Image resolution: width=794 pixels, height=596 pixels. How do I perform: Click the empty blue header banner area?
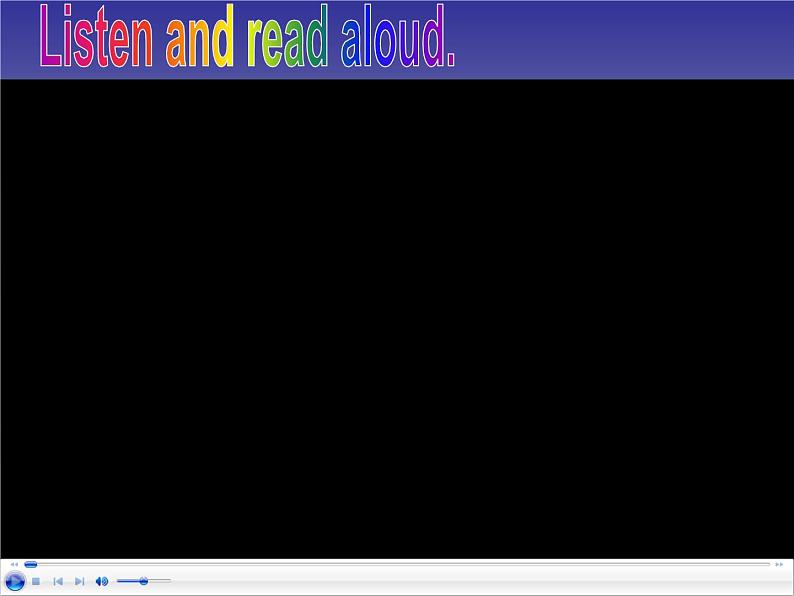point(620,40)
